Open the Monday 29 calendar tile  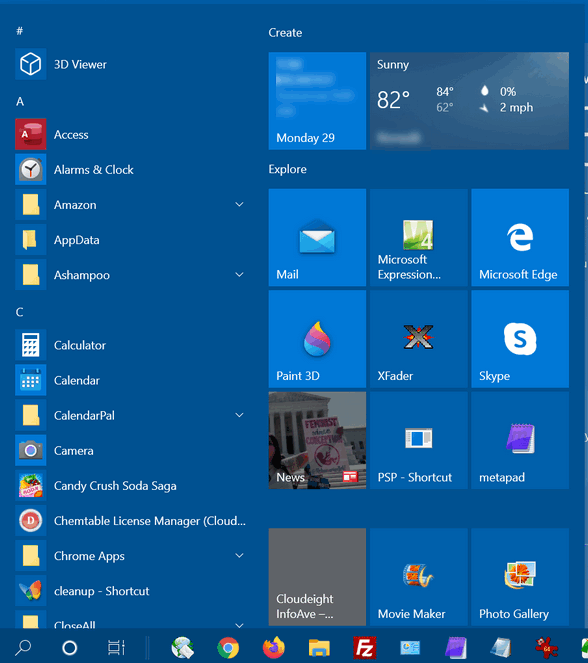(x=317, y=101)
